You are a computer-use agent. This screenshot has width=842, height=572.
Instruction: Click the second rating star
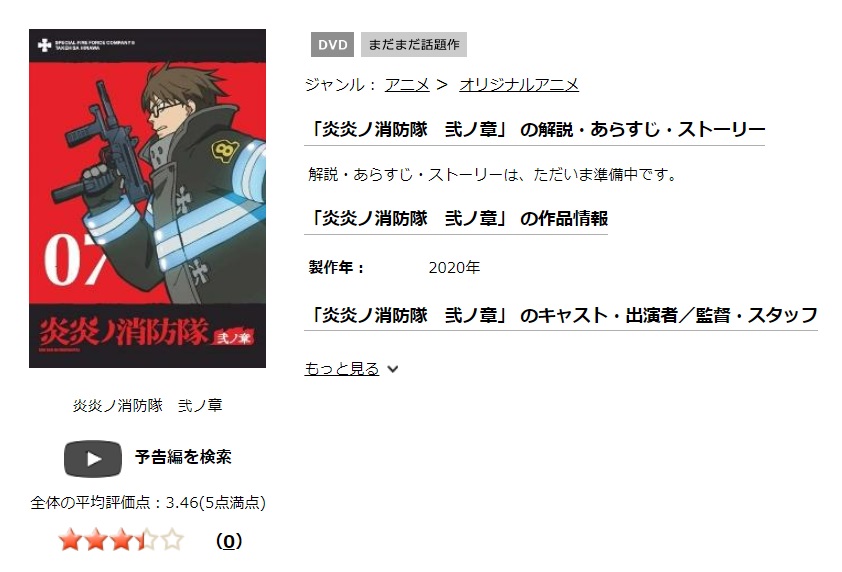pos(96,540)
